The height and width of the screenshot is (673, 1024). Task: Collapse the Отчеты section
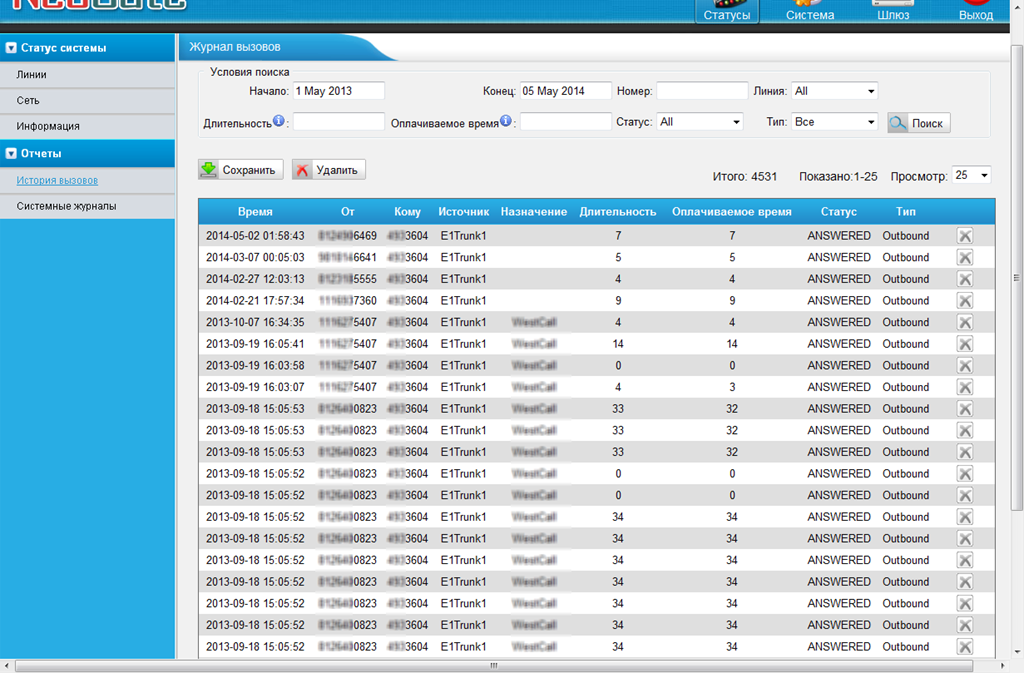(x=11, y=153)
